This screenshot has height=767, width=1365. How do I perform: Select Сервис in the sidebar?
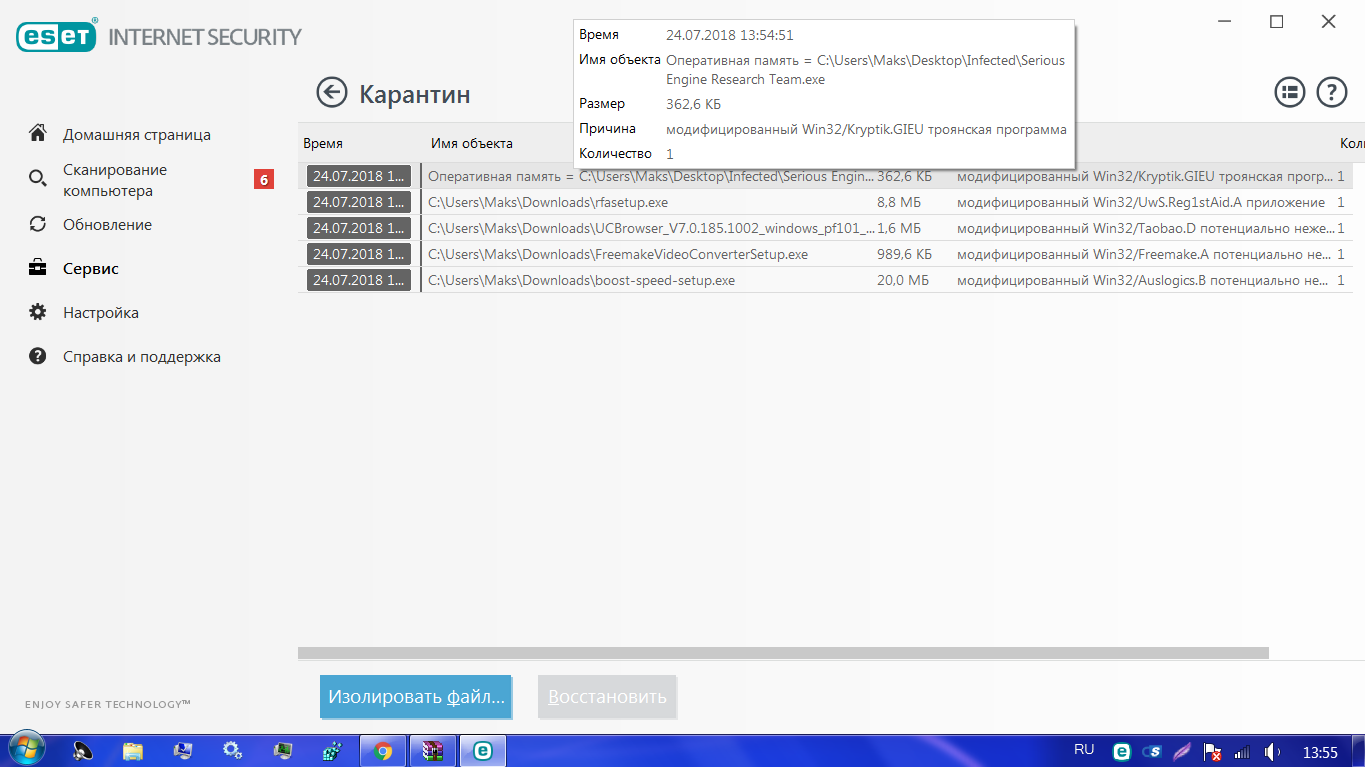tap(91, 268)
